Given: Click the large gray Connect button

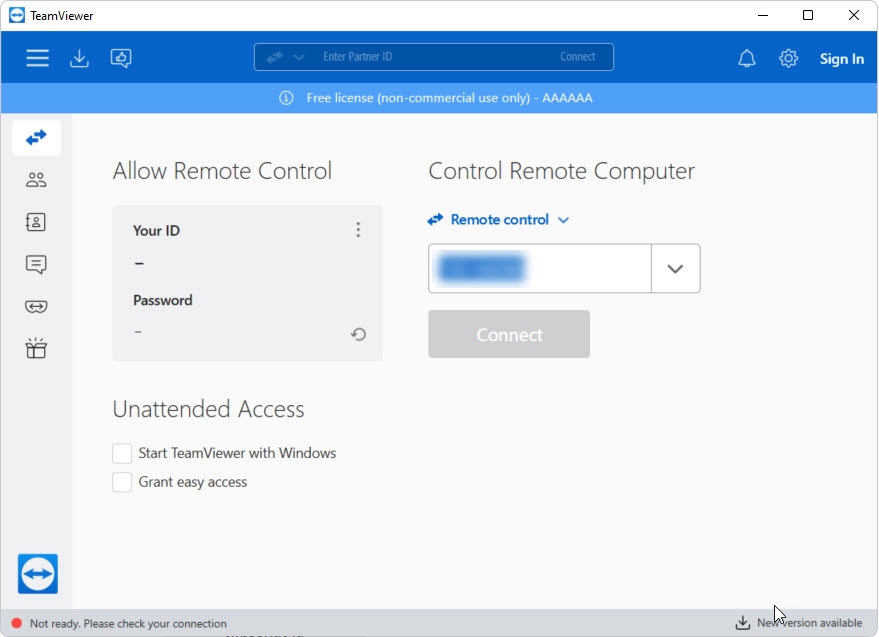Looking at the screenshot, I should pos(509,334).
